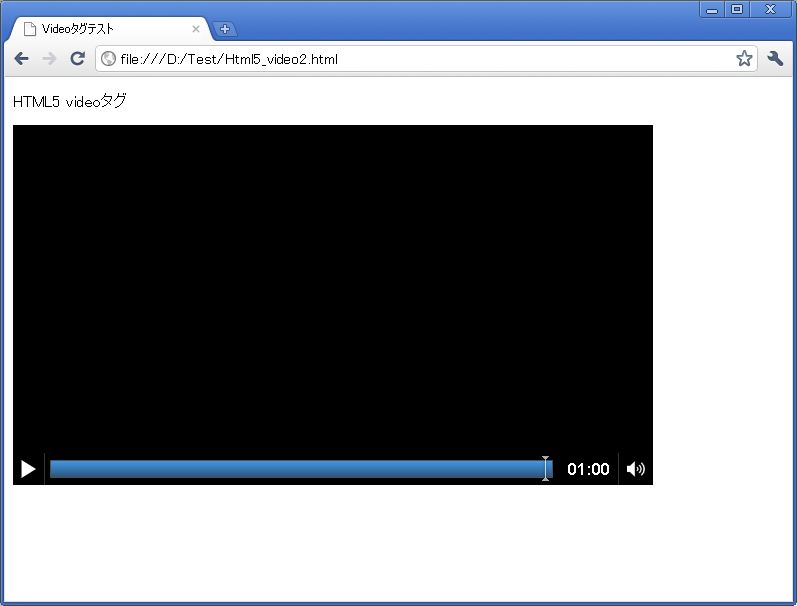The width and height of the screenshot is (797, 606).
Task: Click the globe icon in address bar
Action: point(108,59)
